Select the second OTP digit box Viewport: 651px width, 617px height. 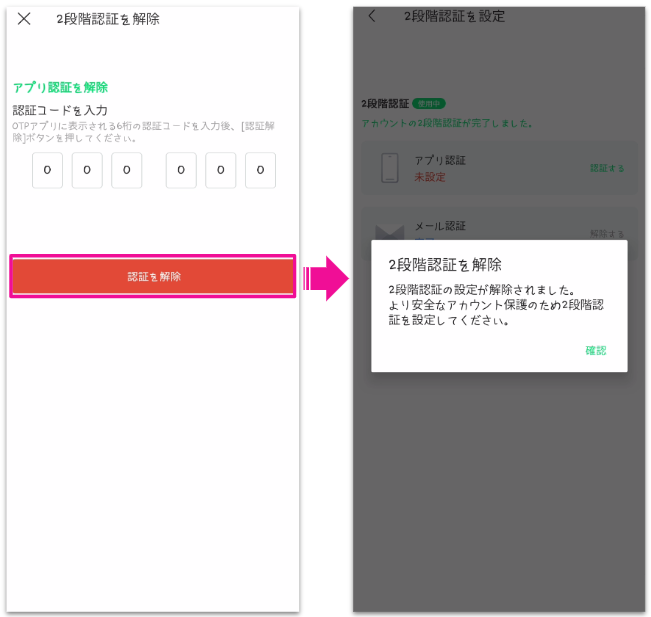(87, 170)
